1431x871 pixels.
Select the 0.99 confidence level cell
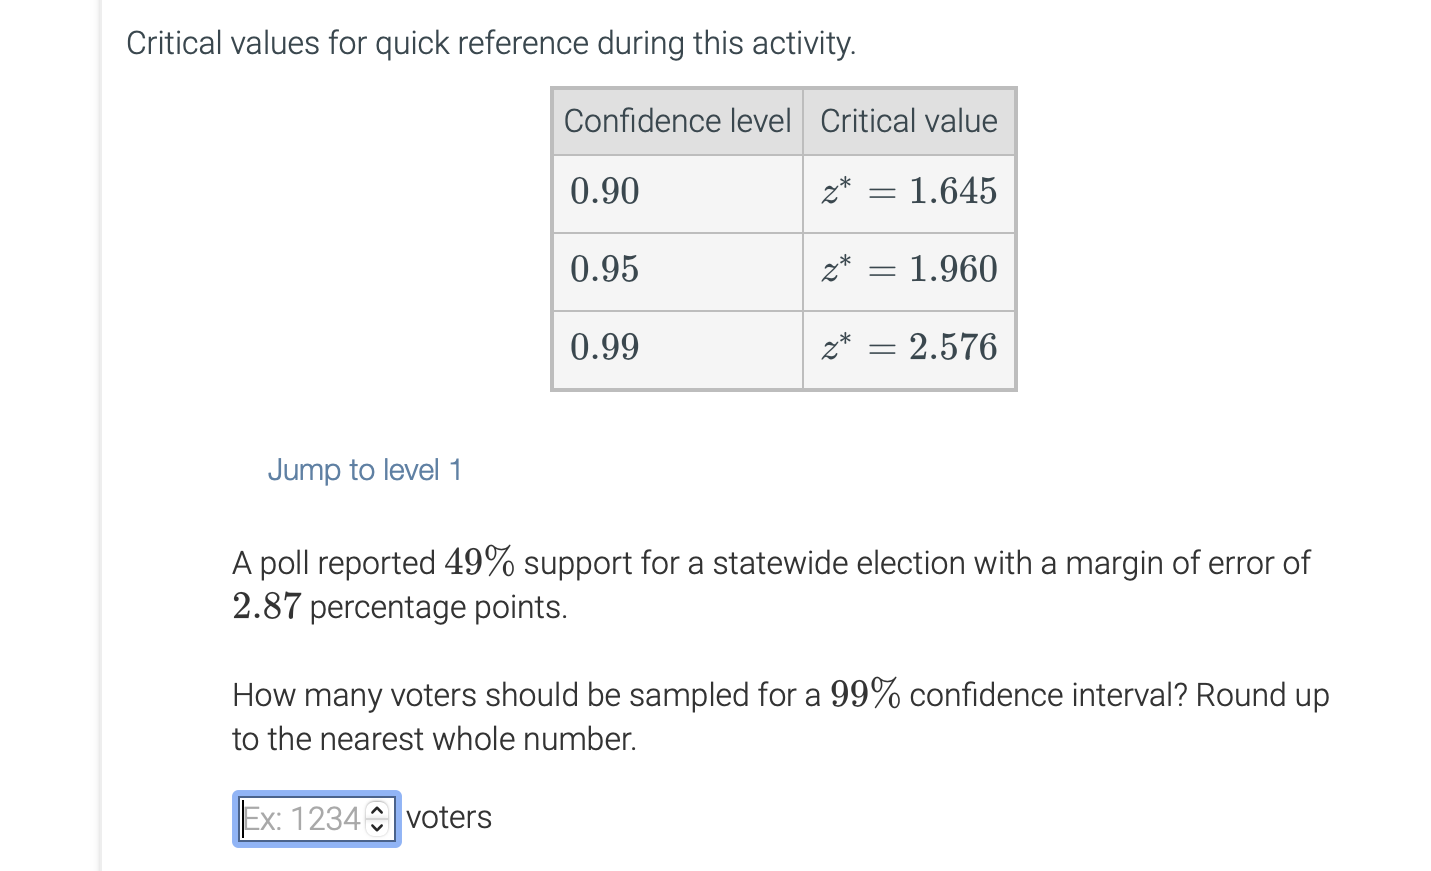604,348
